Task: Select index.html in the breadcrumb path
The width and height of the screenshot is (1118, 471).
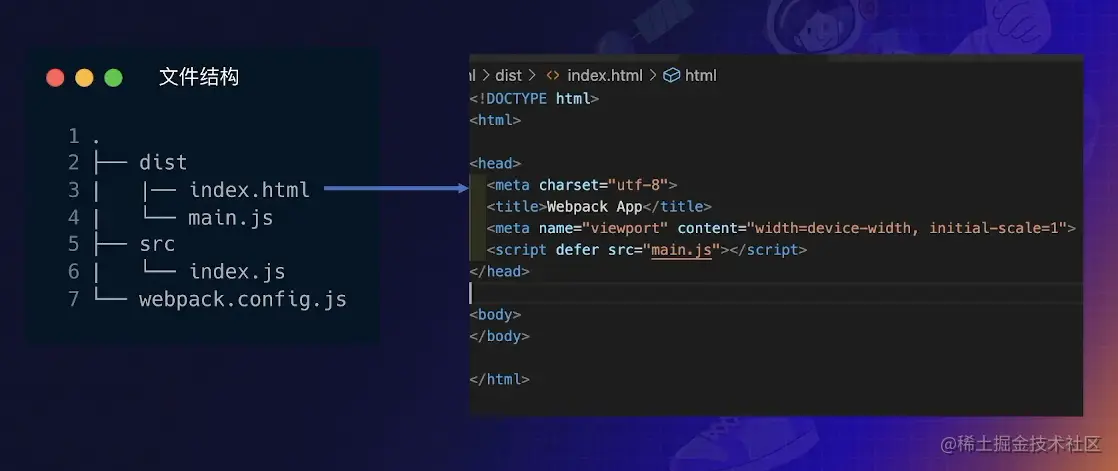Action: click(x=605, y=76)
